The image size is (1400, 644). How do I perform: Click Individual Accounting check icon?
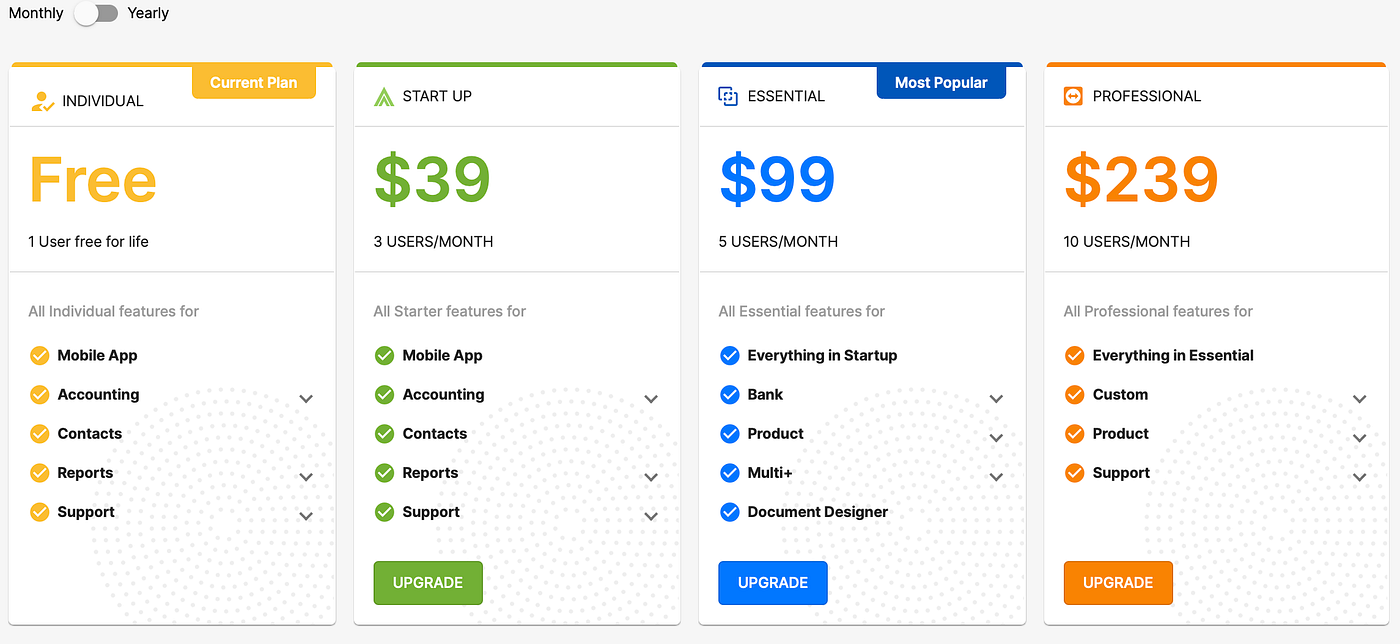click(40, 394)
